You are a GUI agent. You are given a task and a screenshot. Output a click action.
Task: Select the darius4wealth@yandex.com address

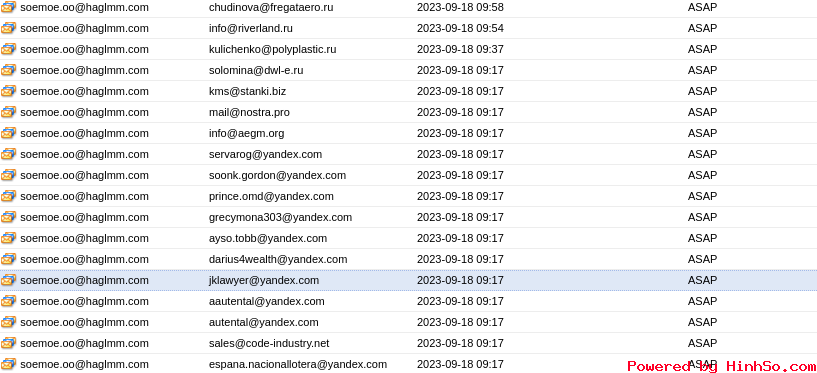point(278,259)
